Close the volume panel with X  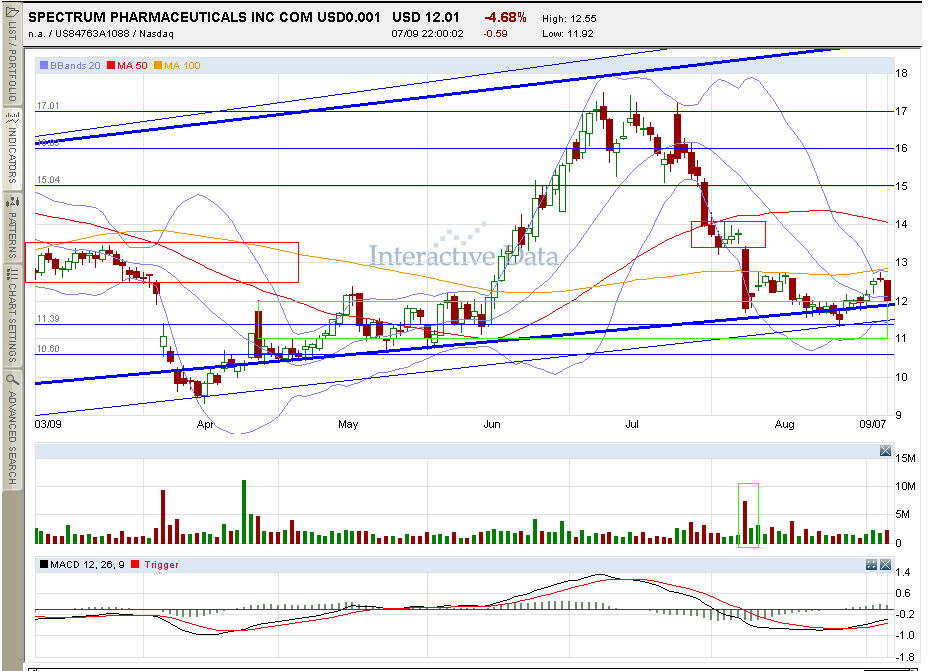(885, 451)
